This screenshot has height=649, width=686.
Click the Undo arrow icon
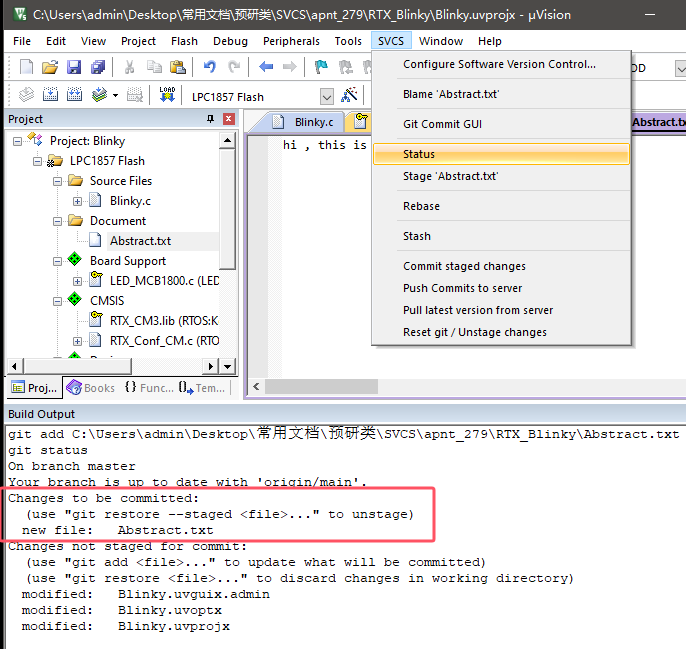209,67
